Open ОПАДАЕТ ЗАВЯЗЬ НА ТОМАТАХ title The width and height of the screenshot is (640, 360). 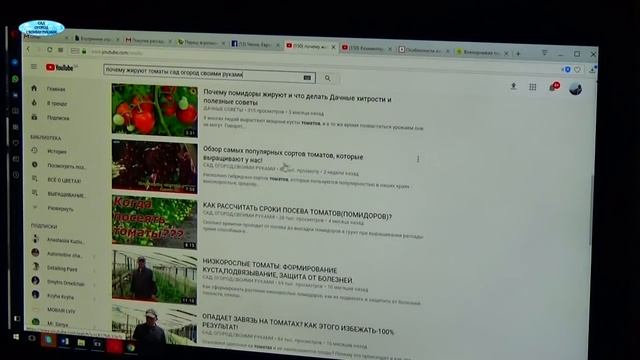[x=298, y=324]
